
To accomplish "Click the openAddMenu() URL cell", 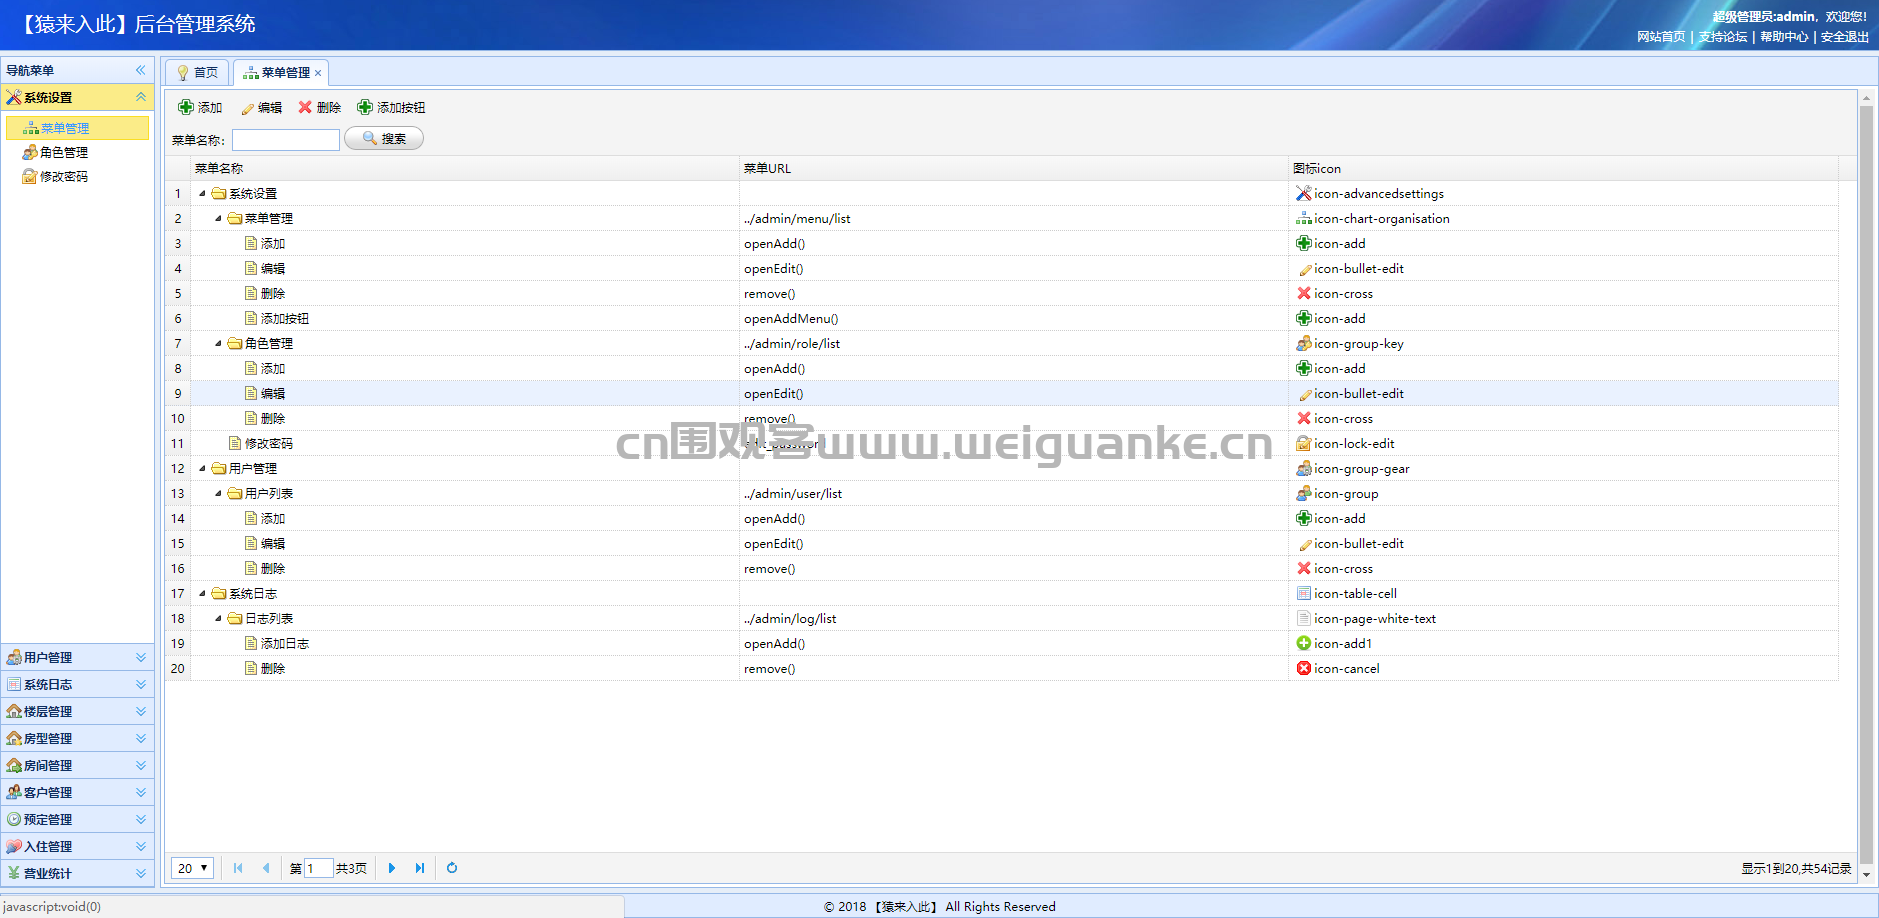I will (x=1014, y=318).
